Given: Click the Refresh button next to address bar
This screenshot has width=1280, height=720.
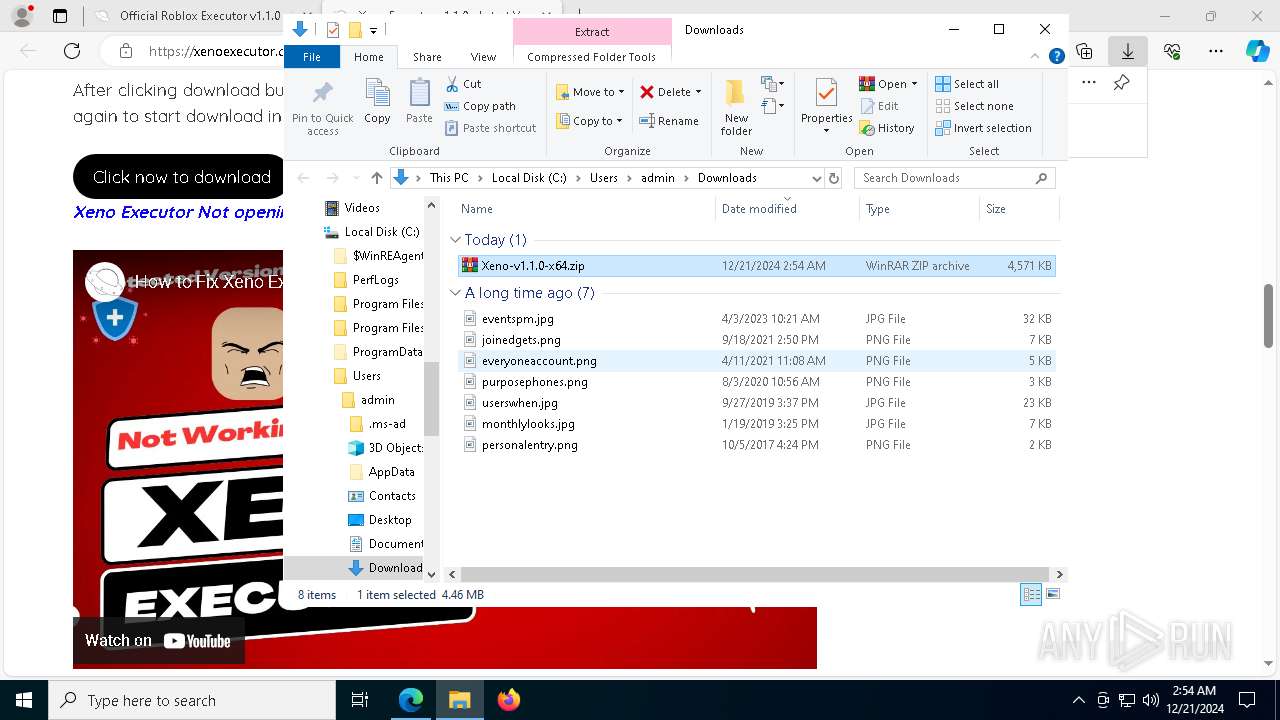Looking at the screenshot, I should coord(834,178).
